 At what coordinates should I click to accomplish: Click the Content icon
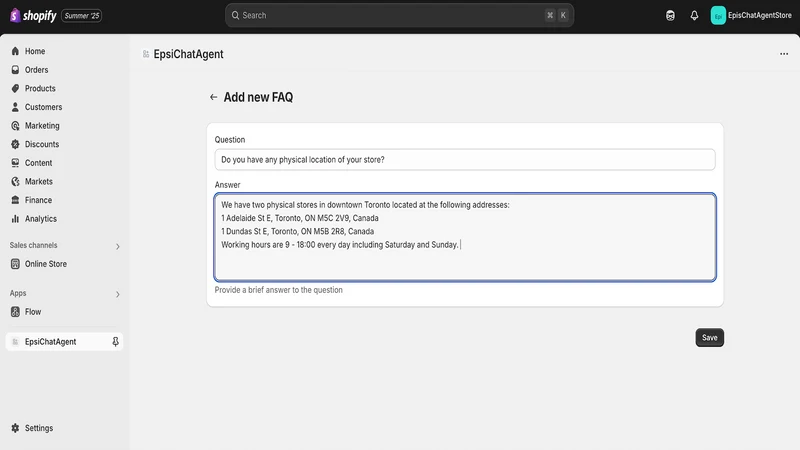click(15, 163)
